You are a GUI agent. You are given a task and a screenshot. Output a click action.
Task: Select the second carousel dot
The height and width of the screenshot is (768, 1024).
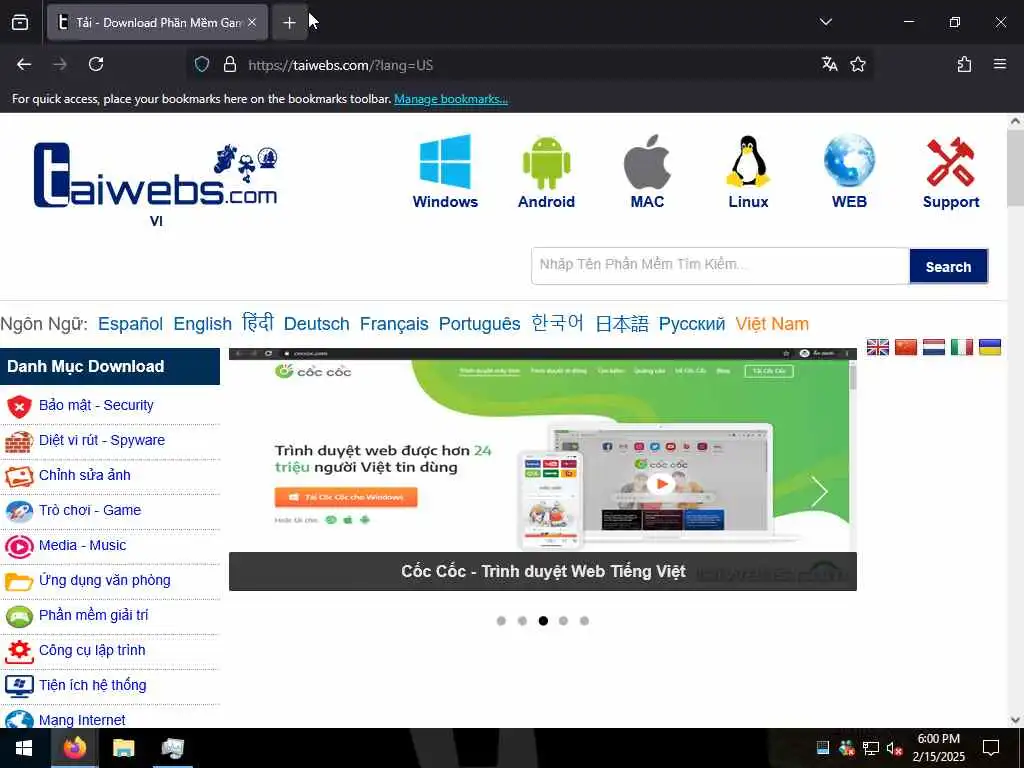tap(522, 620)
